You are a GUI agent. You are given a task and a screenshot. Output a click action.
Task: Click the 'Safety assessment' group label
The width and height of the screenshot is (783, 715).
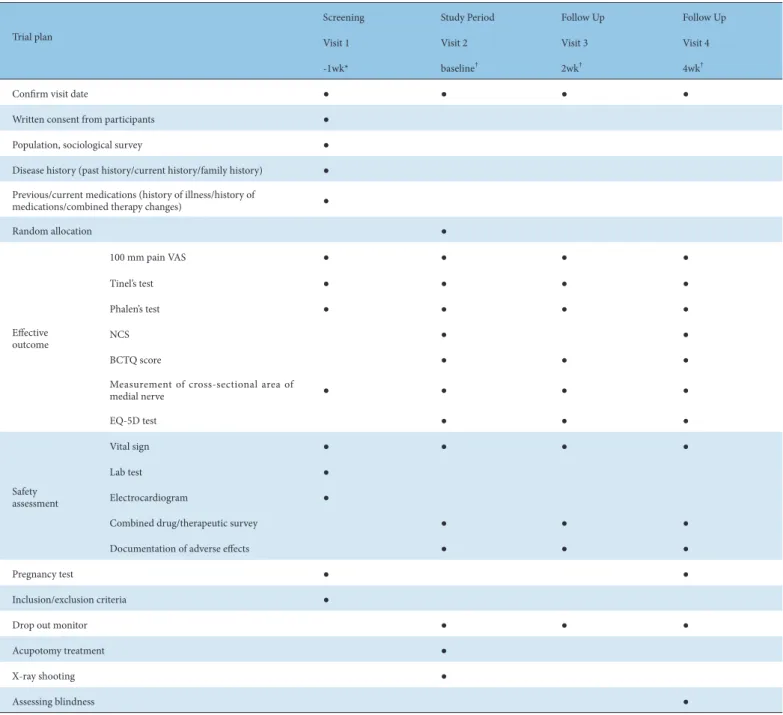point(35,497)
